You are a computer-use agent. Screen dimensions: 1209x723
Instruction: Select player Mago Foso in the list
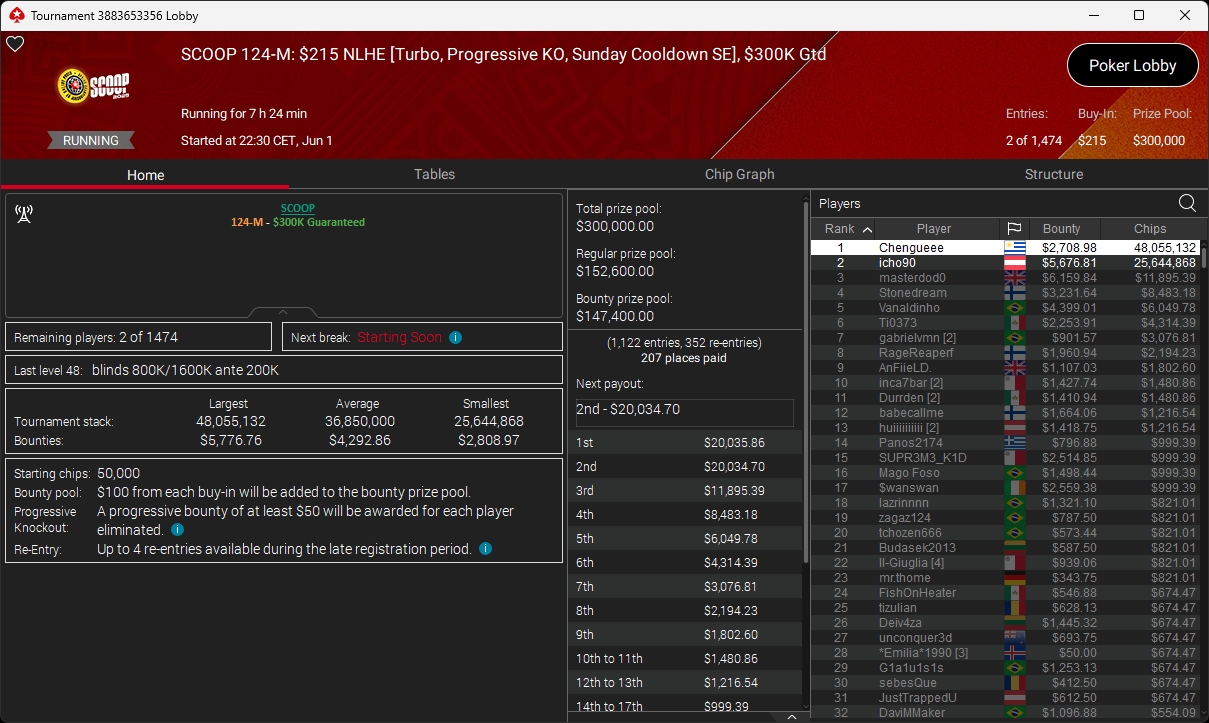[1005, 473]
